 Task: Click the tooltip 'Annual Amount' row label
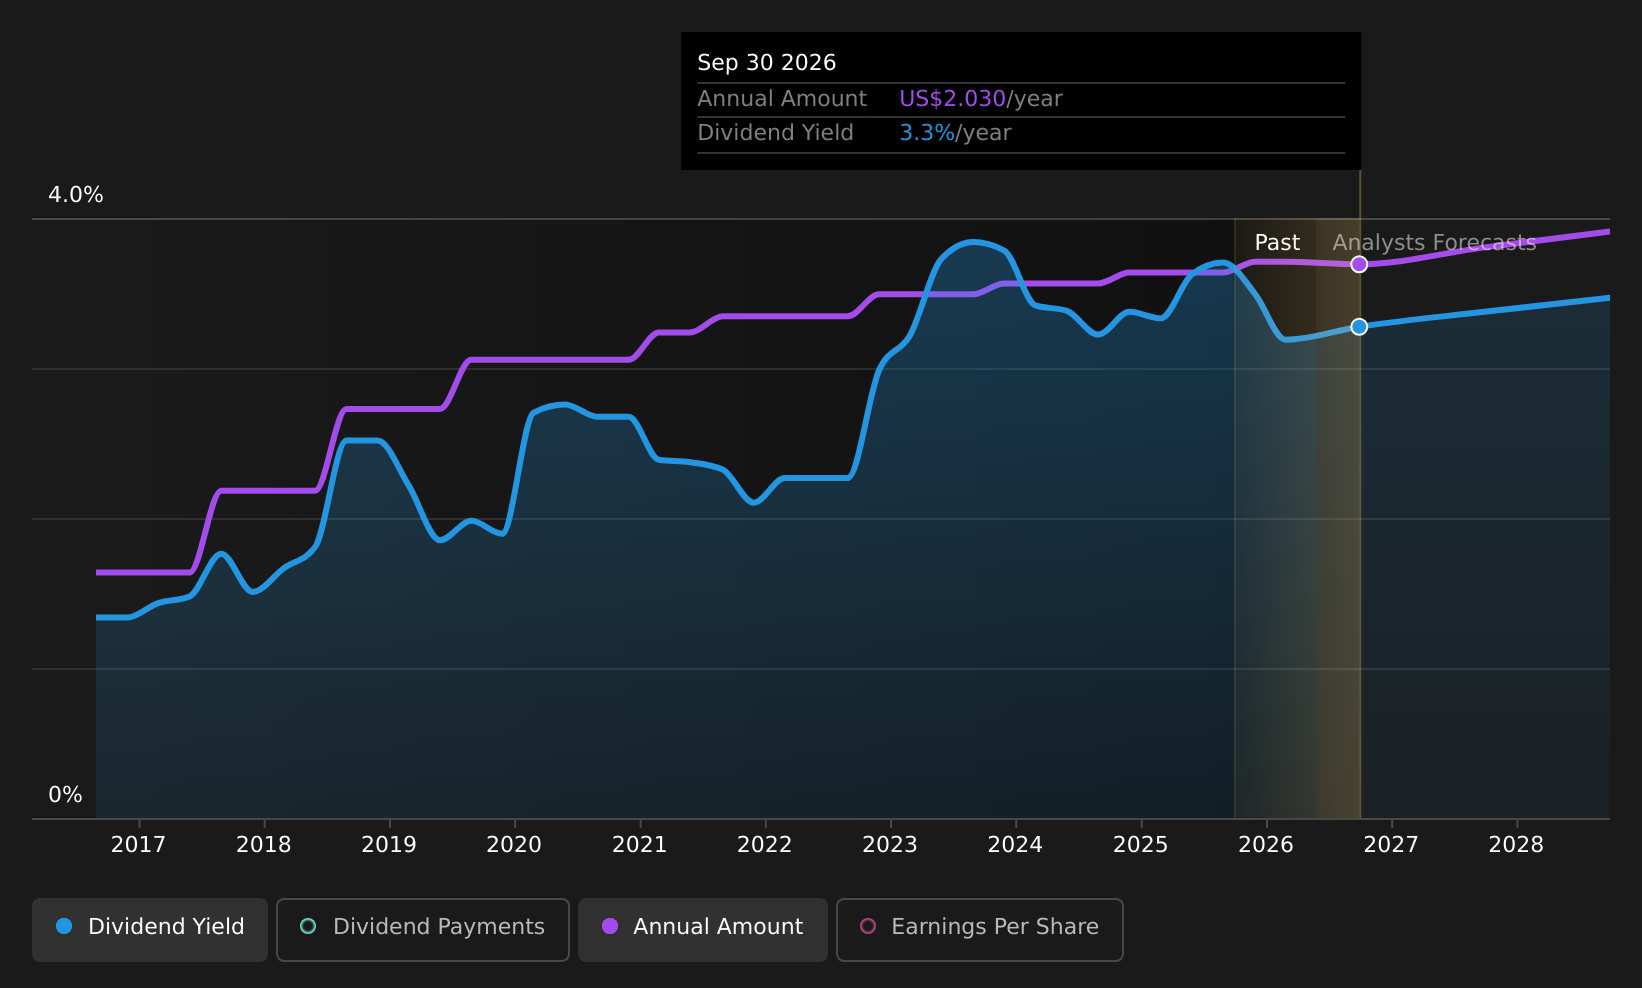point(782,99)
